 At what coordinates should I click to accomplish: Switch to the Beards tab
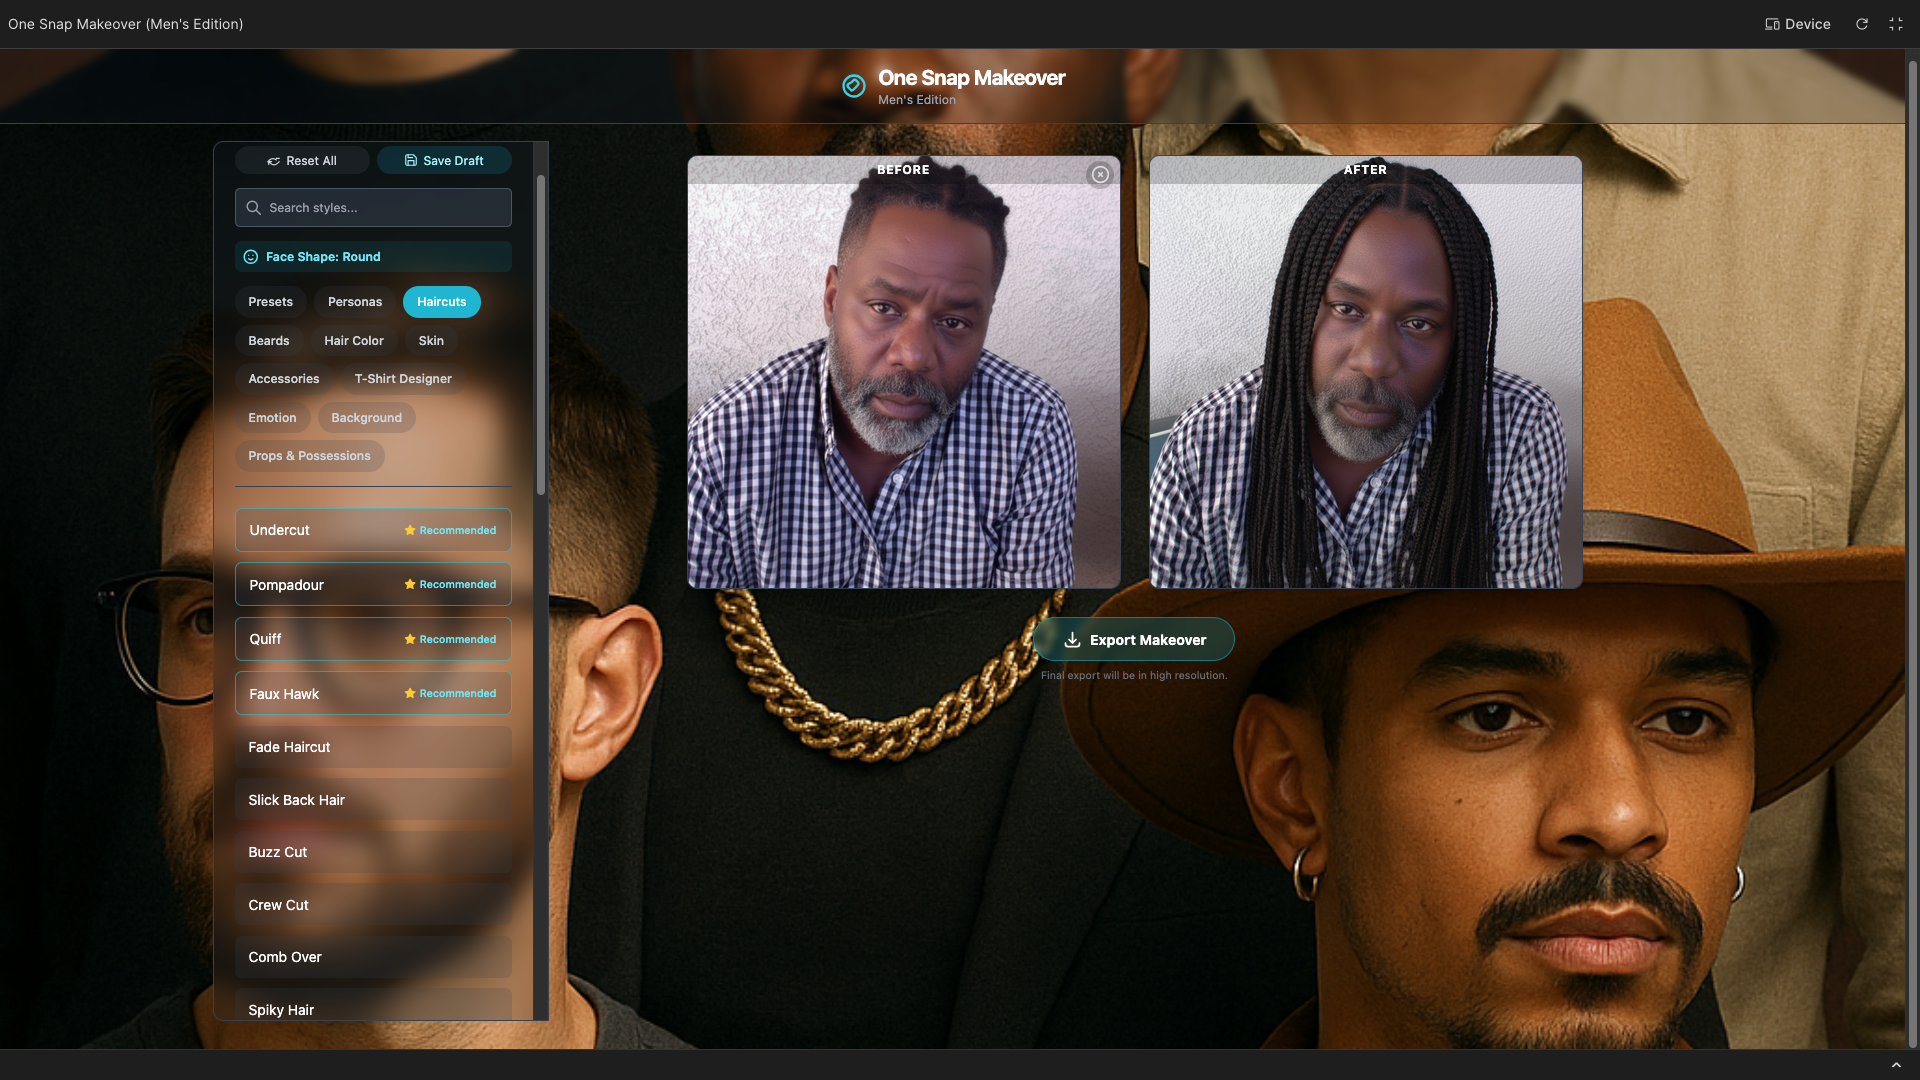coord(269,341)
